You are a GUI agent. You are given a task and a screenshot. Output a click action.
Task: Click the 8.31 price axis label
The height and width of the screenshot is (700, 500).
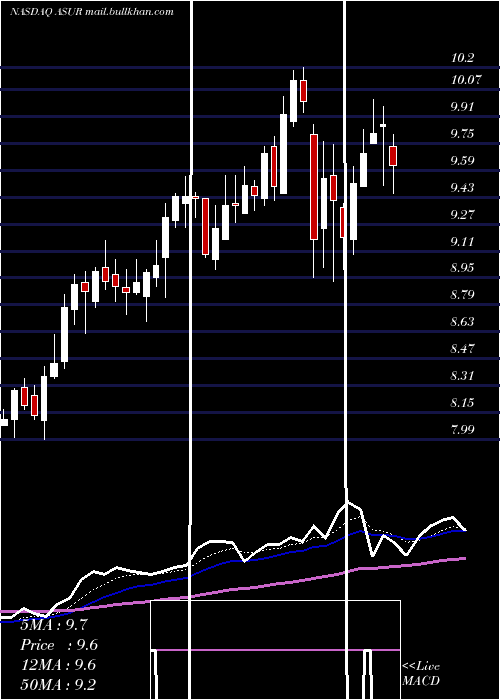(462, 375)
